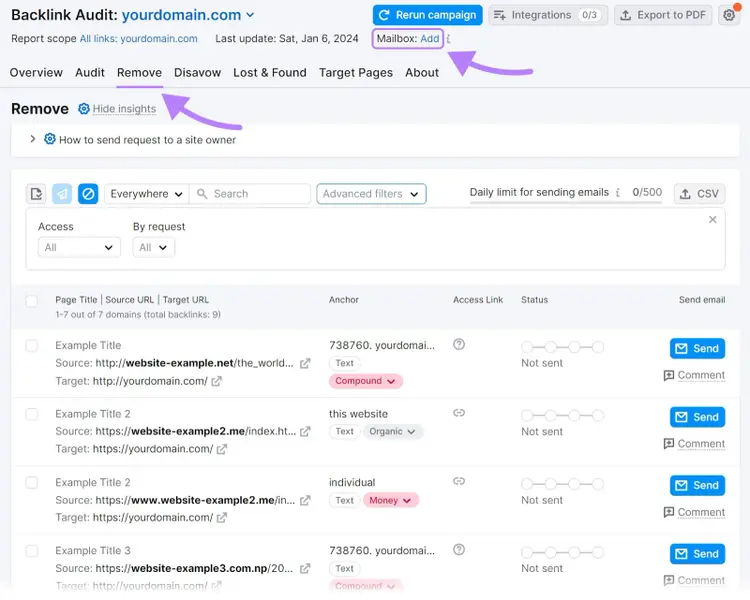The height and width of the screenshot is (600, 750).
Task: Expand 'How to send request to a site owner'
Action: tap(33, 139)
